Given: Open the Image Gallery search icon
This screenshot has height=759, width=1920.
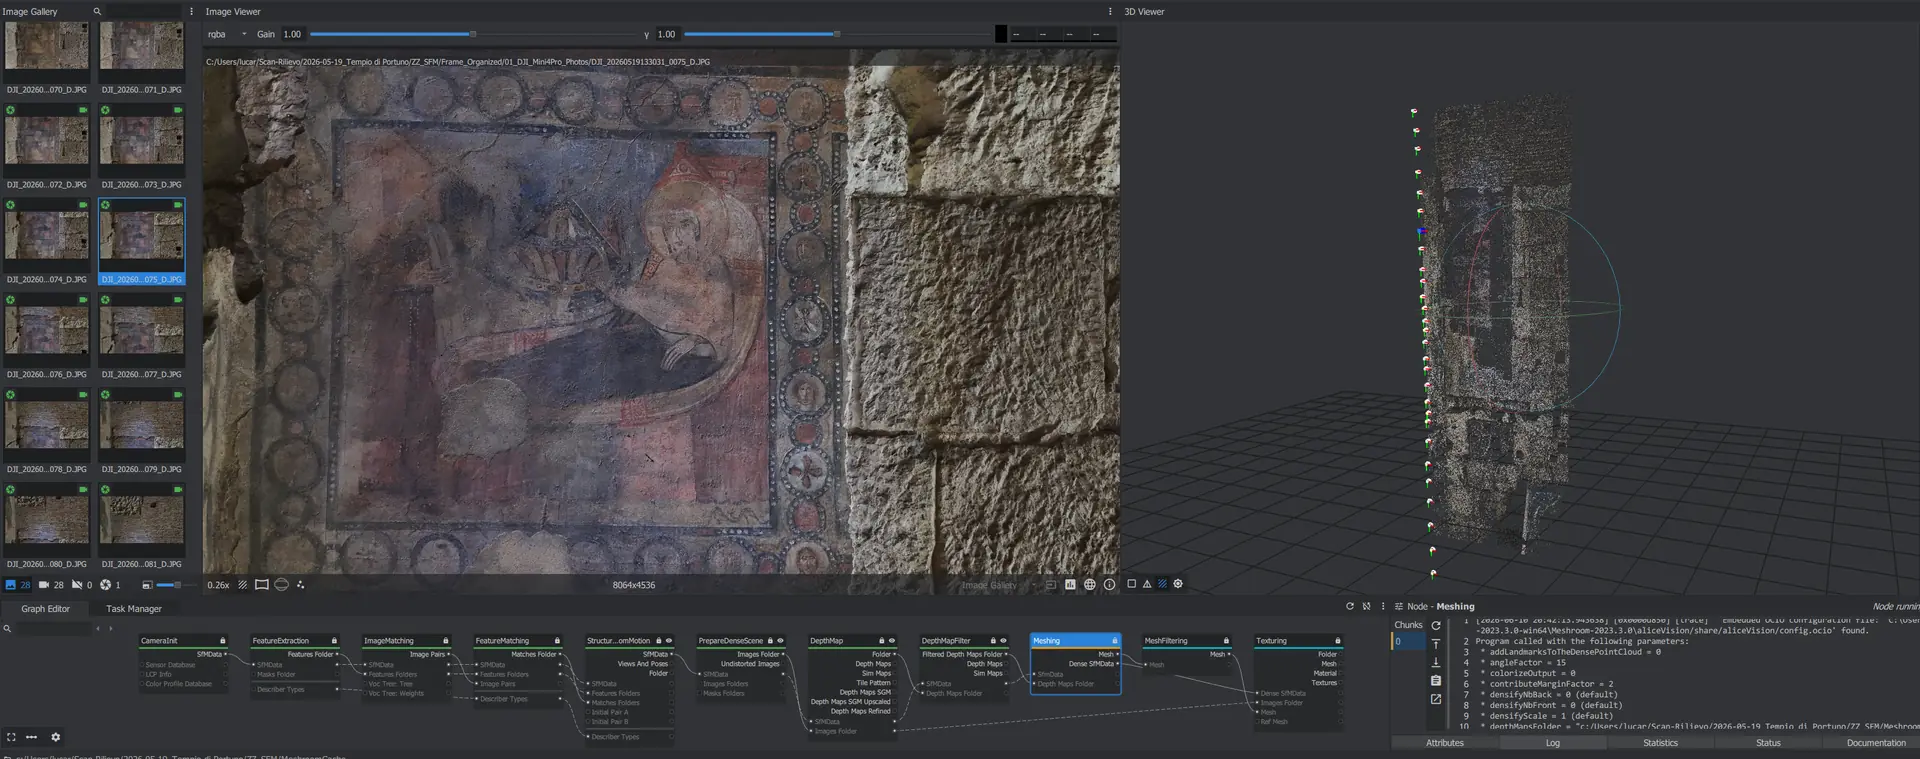Looking at the screenshot, I should pyautogui.click(x=97, y=12).
